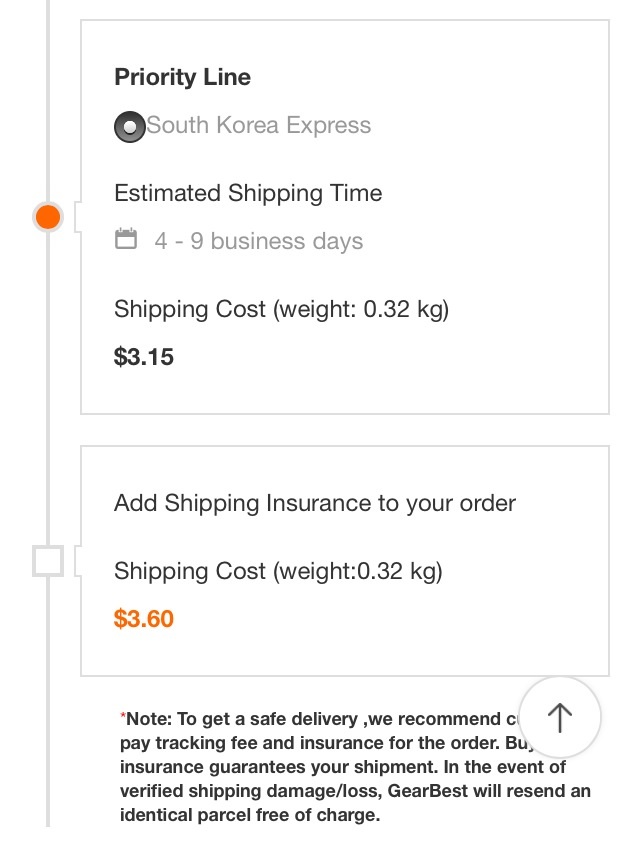The image size is (640, 863).
Task: Click the vertical timeline line at top
Action: pos(48,99)
